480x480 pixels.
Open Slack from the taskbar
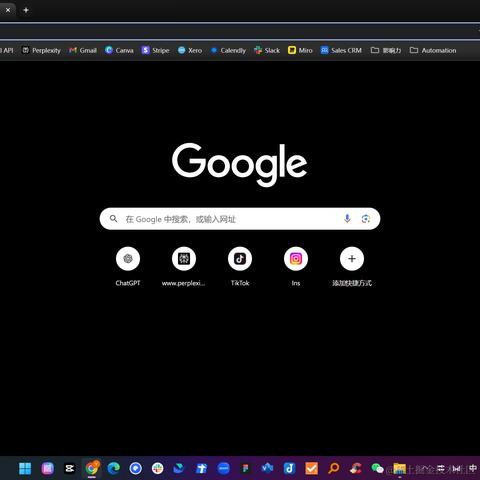pos(157,468)
